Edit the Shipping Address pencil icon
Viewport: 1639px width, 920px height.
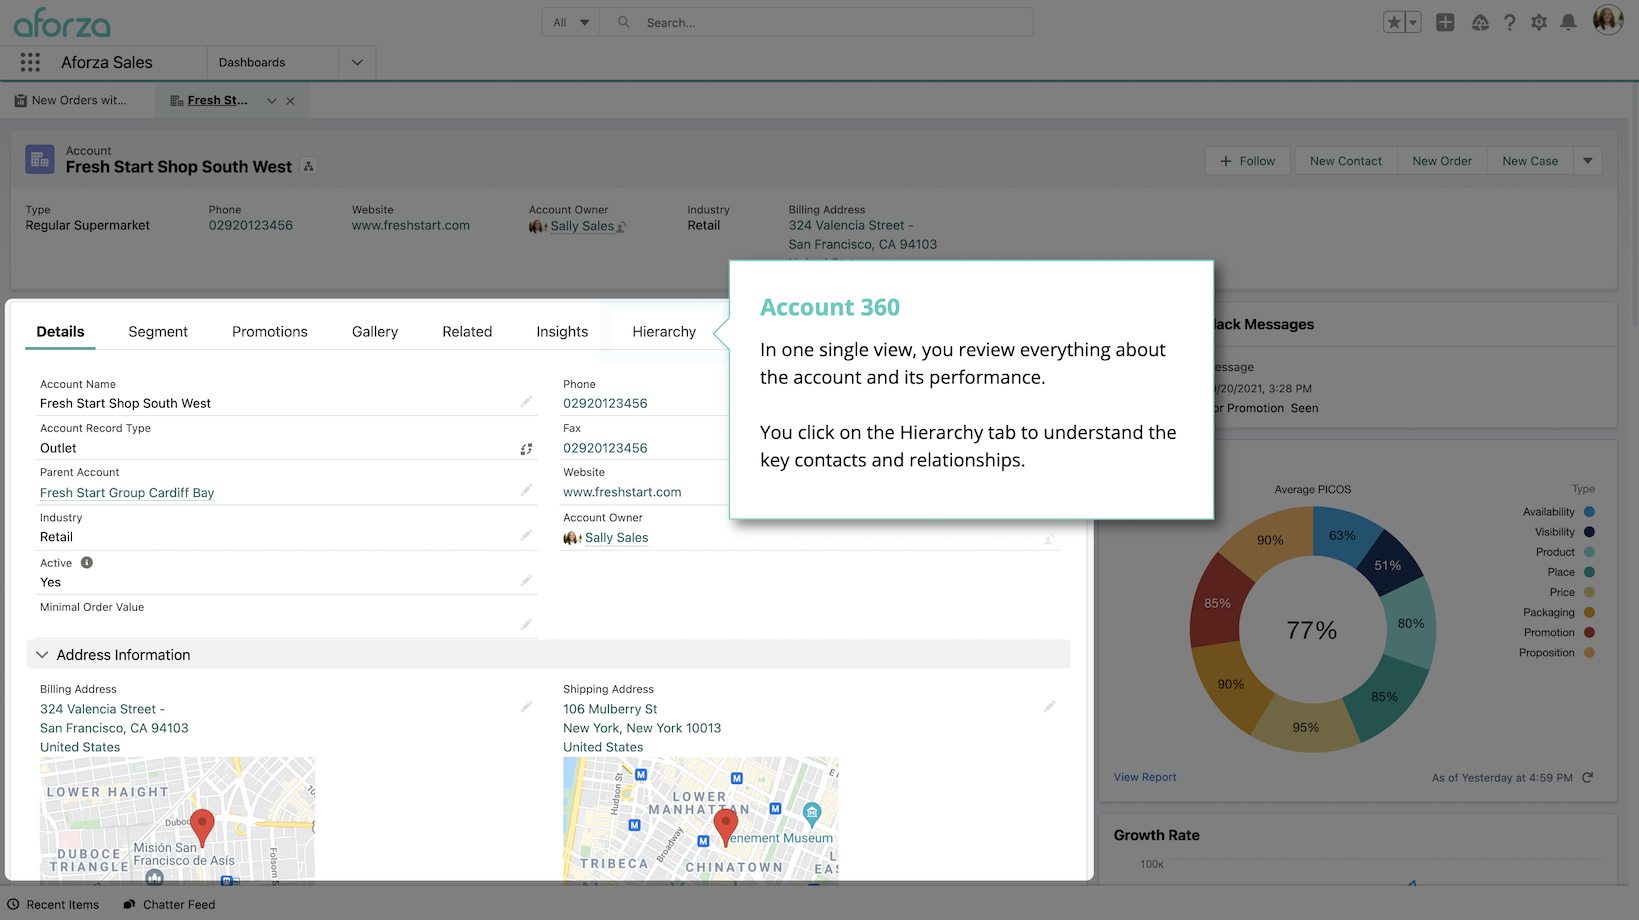(x=1049, y=707)
